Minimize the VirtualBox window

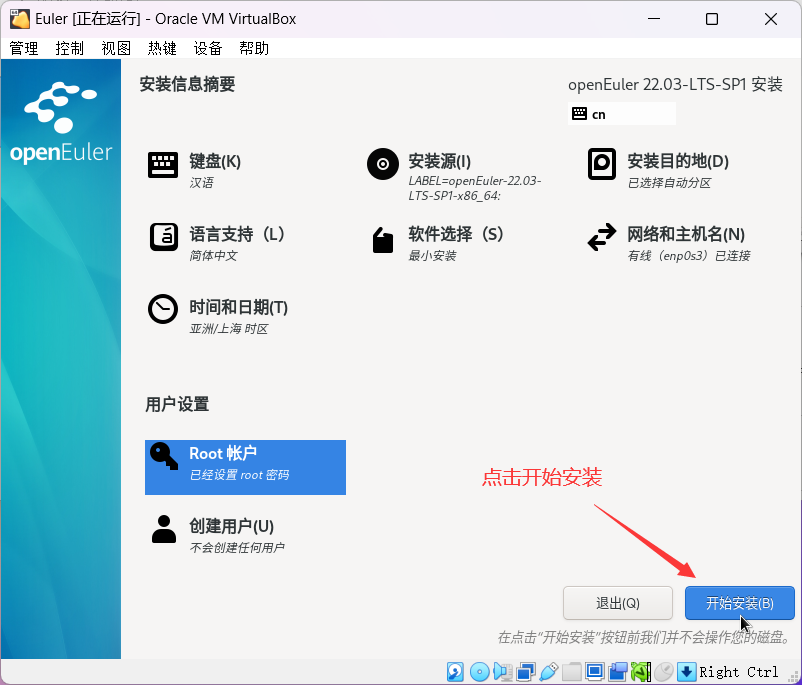653,19
